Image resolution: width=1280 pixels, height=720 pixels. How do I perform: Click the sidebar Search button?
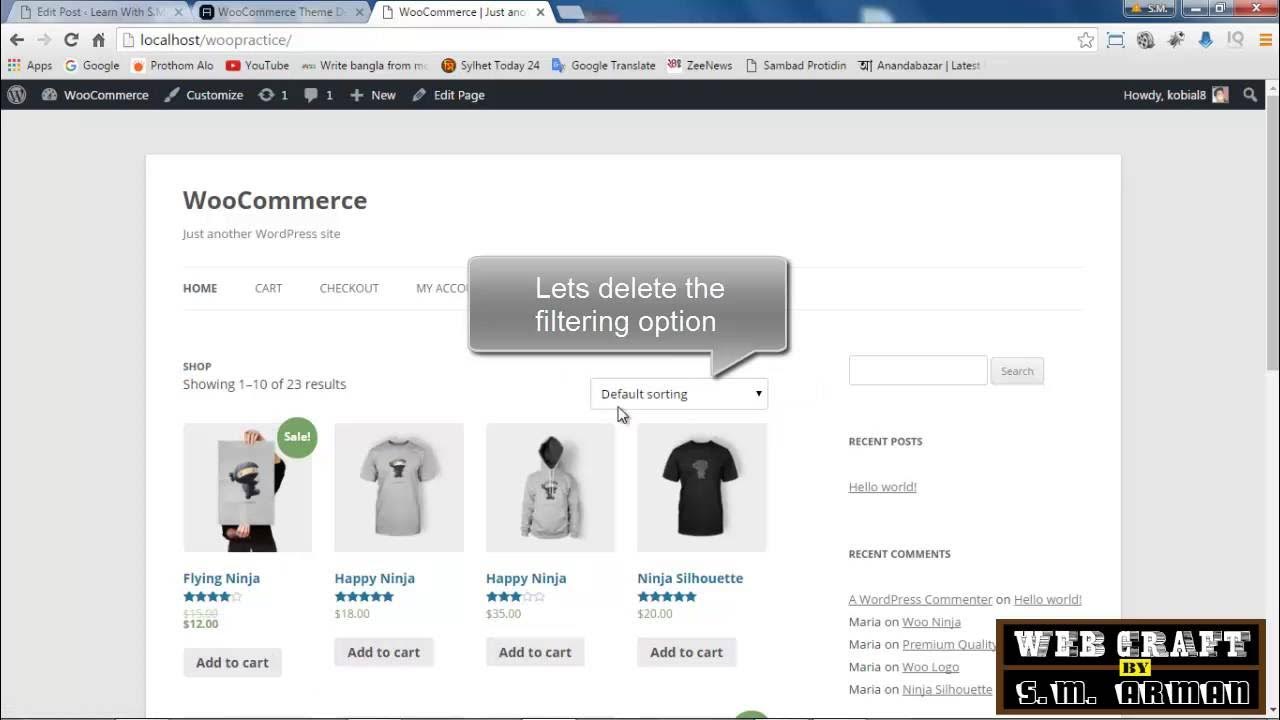click(x=1017, y=371)
